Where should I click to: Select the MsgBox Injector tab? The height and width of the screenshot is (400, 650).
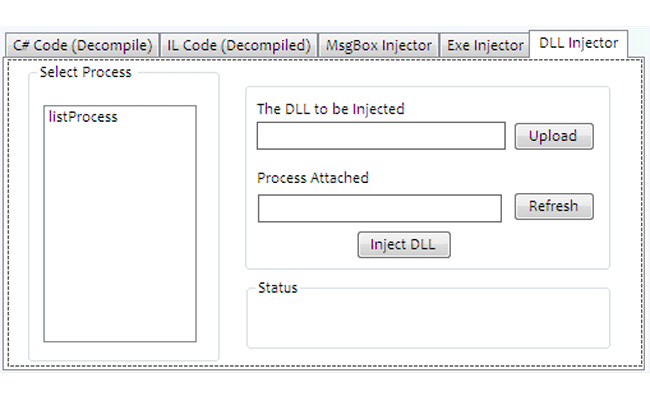(379, 45)
